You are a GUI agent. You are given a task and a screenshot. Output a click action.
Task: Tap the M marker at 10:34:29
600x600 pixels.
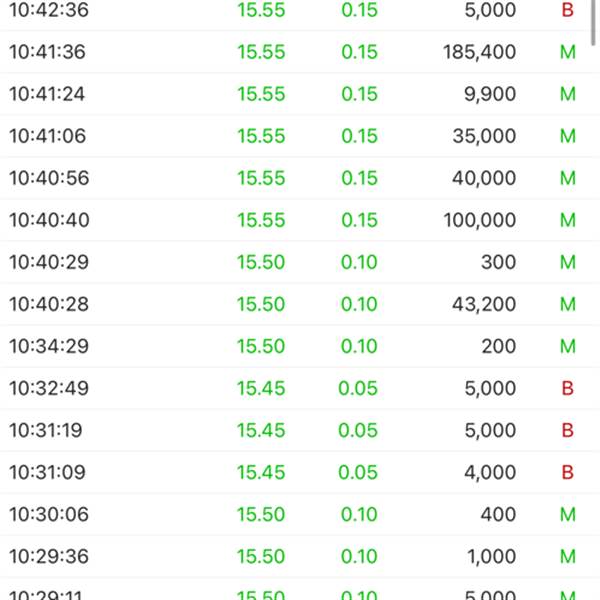[x=568, y=346]
